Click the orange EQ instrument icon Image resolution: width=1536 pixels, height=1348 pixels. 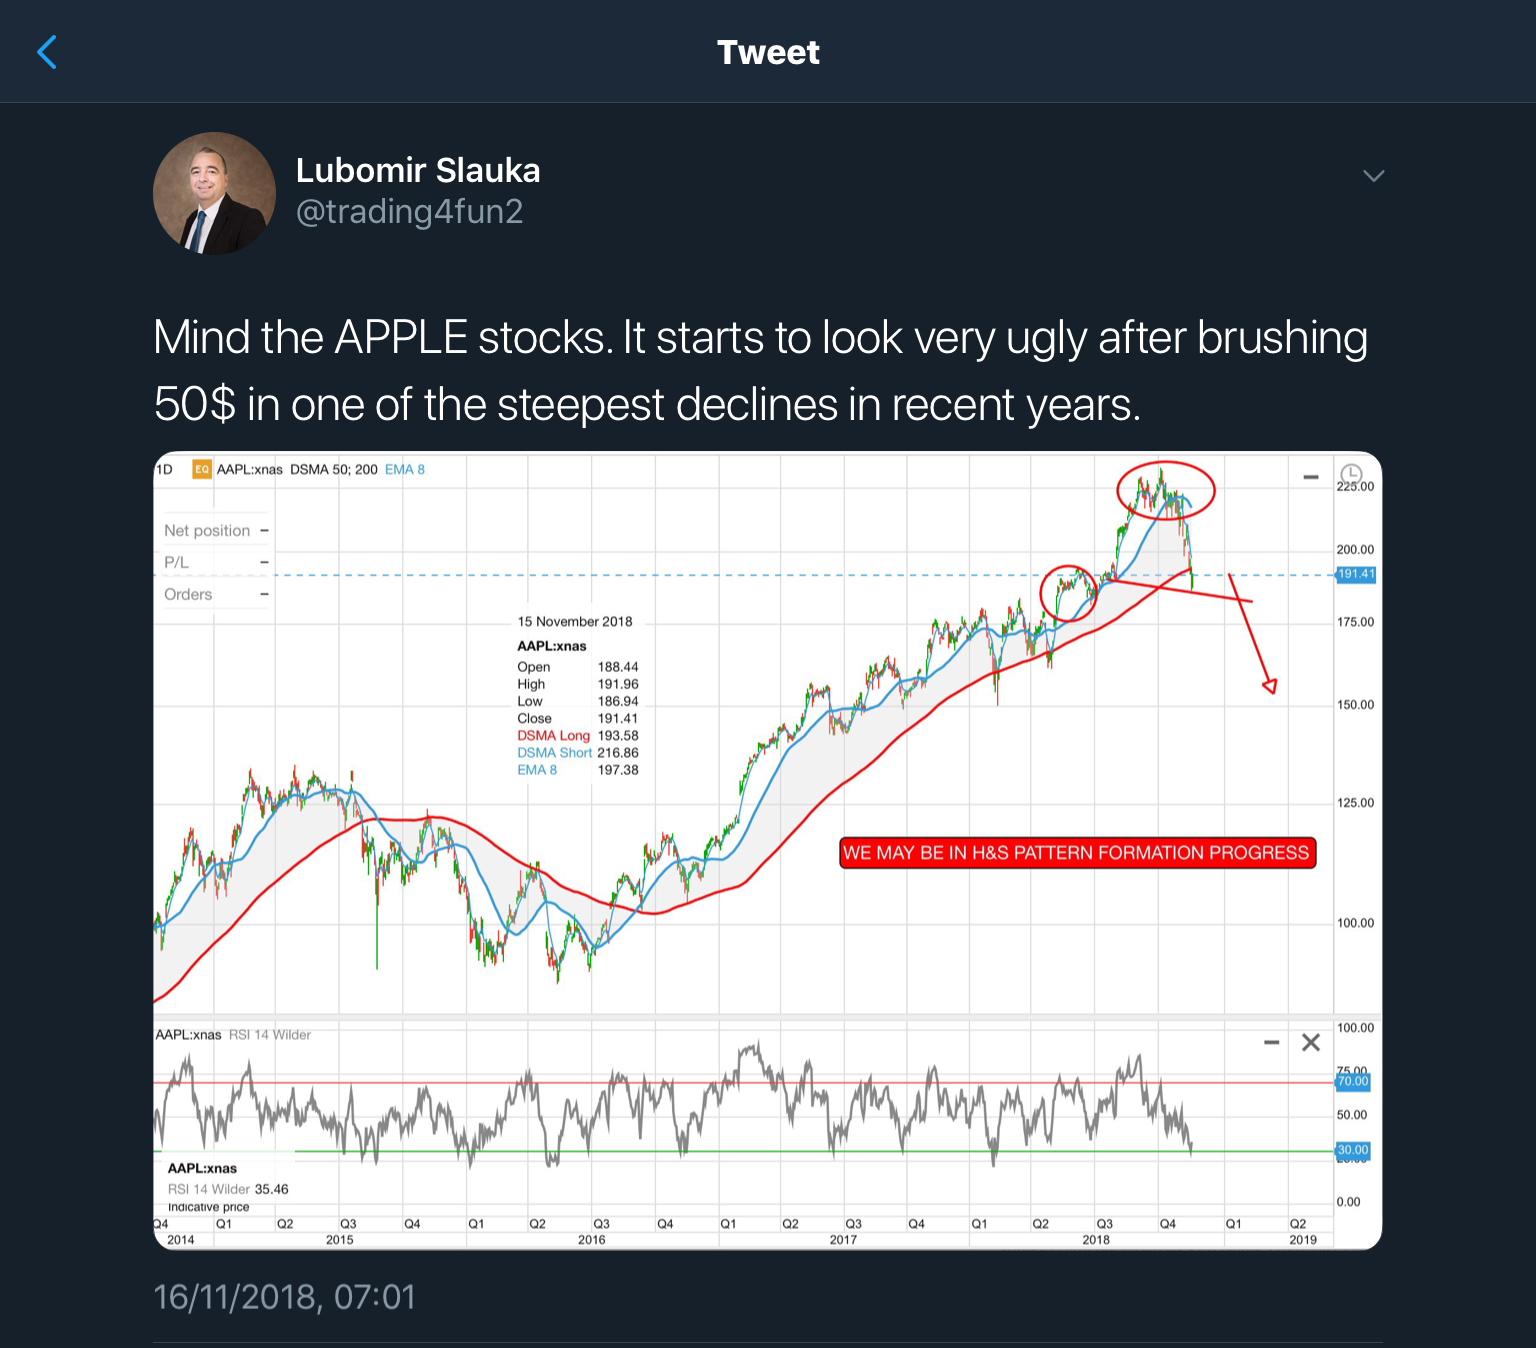(x=202, y=469)
